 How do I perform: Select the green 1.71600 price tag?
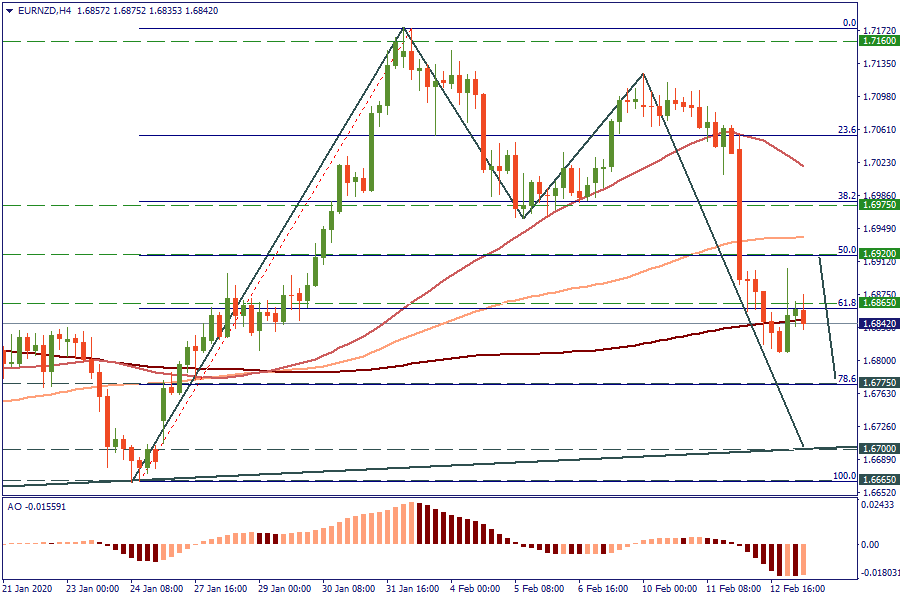(x=879, y=41)
